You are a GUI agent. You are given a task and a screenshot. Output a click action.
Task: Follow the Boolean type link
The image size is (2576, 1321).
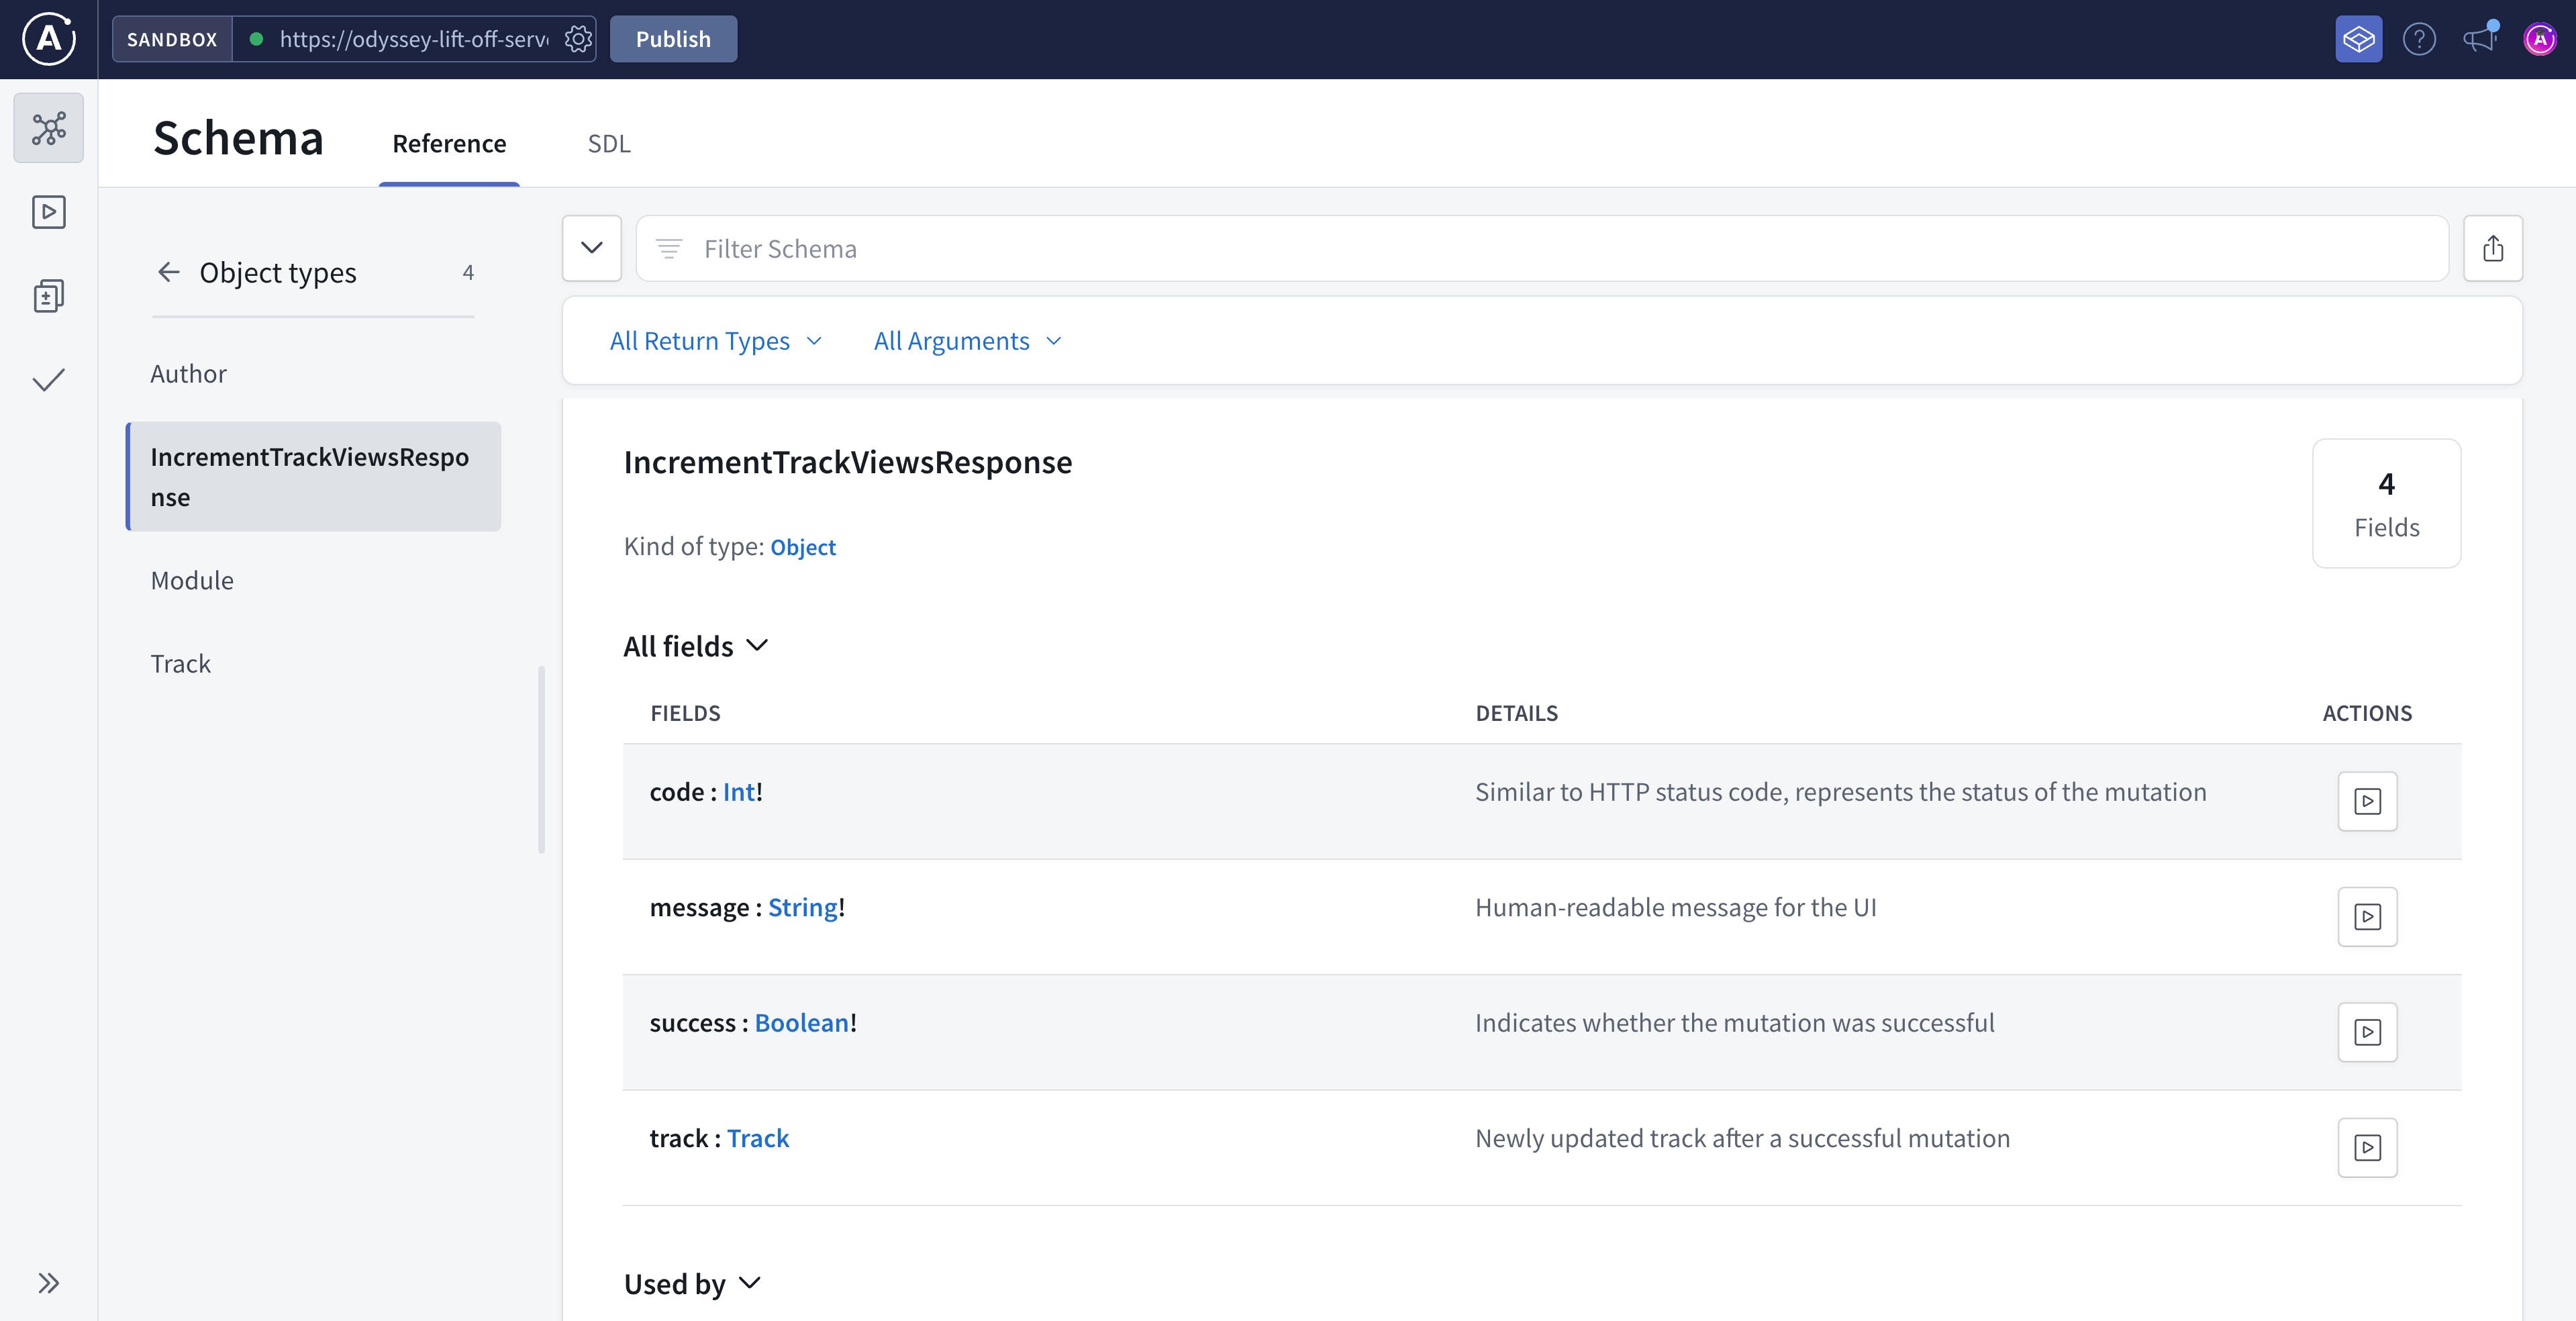pos(801,1023)
